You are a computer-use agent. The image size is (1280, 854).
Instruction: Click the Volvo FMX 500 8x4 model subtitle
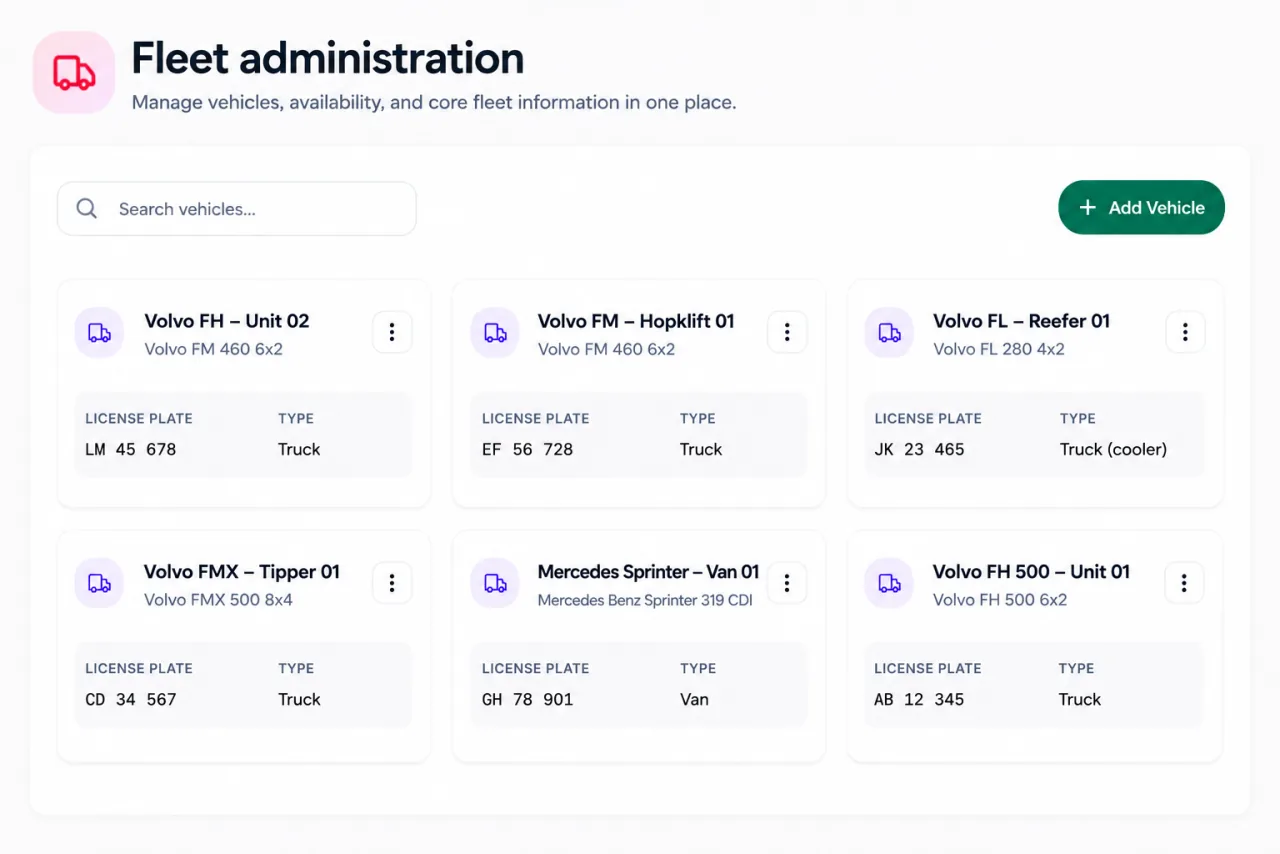click(218, 600)
